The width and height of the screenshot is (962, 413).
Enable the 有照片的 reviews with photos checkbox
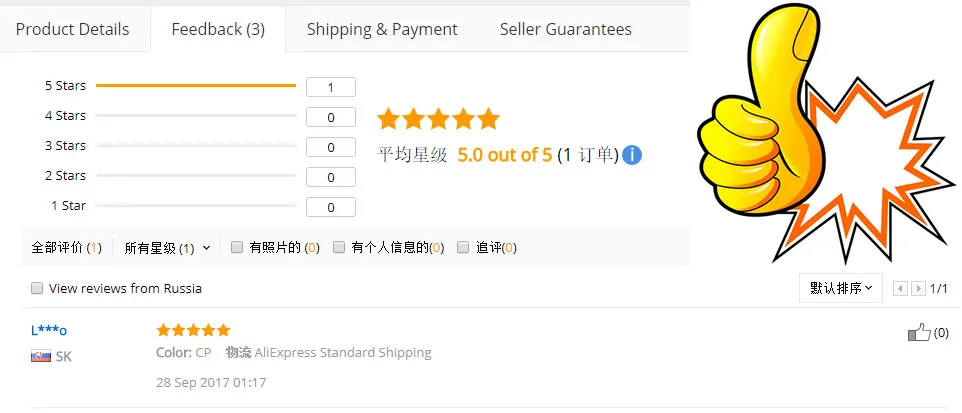[x=237, y=247]
